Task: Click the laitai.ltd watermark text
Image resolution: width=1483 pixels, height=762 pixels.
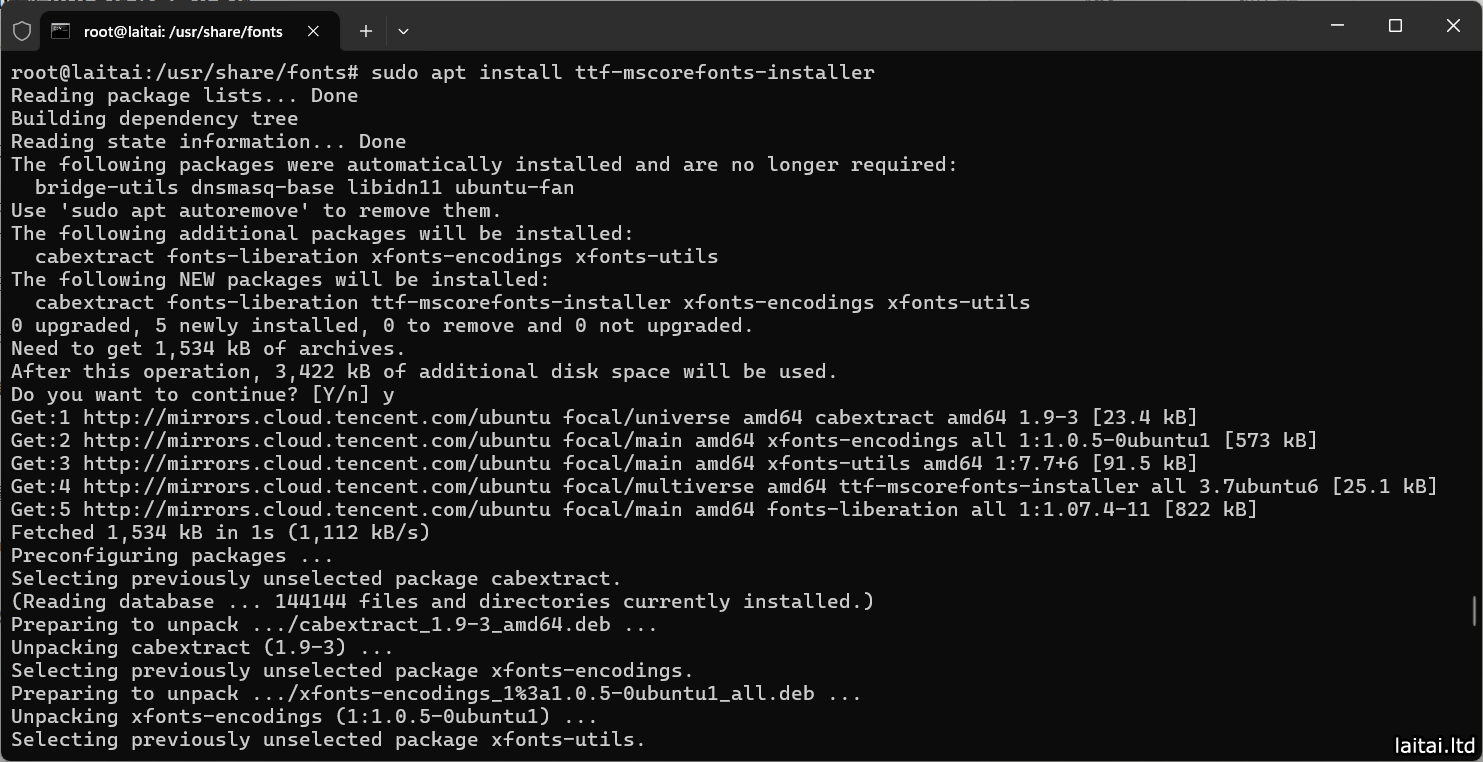Action: point(1434,745)
